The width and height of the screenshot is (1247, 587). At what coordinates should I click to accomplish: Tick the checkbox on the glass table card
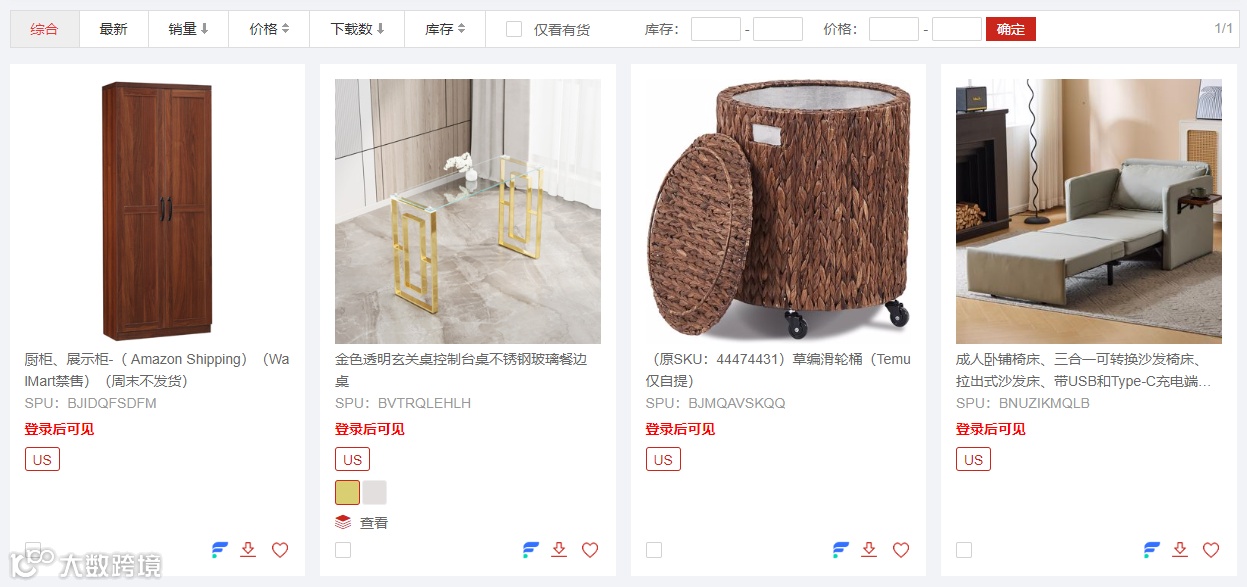(343, 550)
